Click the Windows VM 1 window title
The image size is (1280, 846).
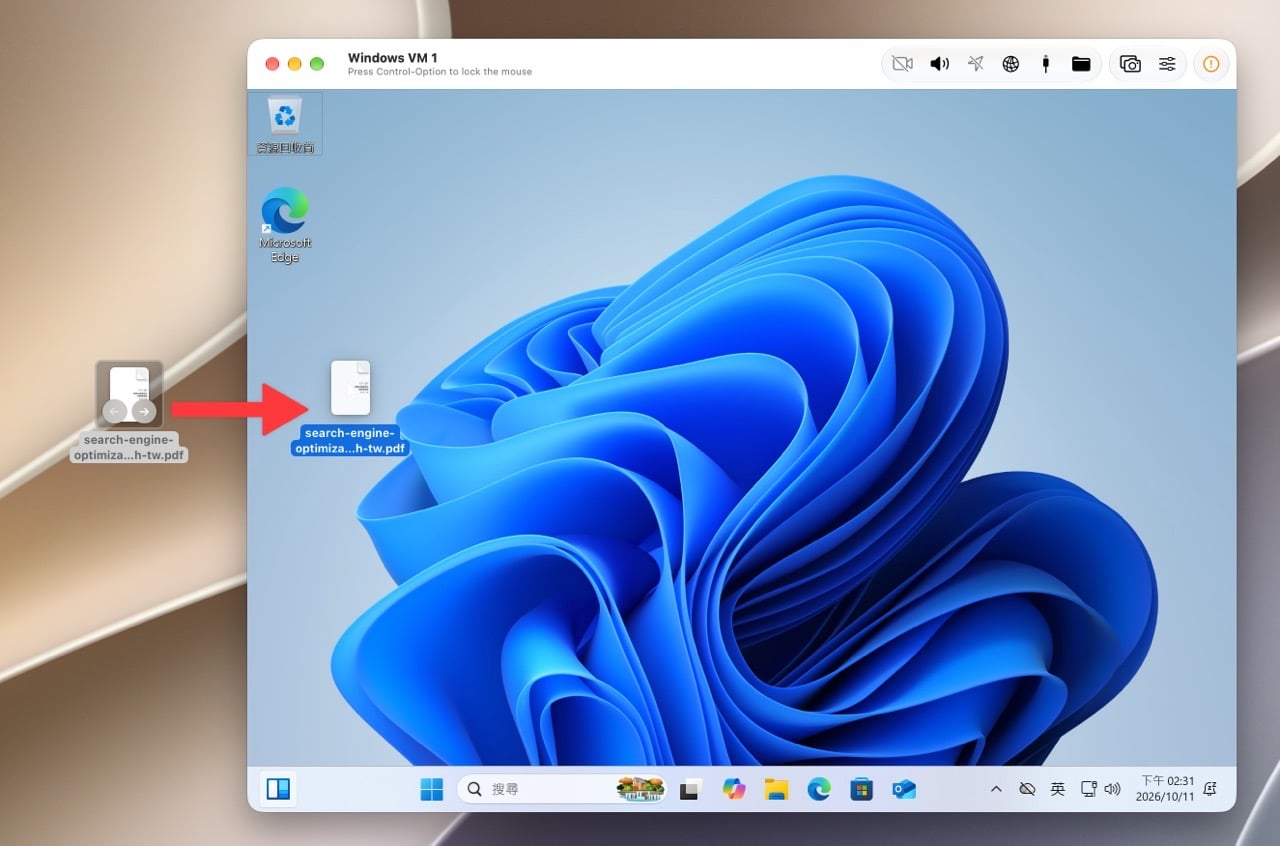pos(392,58)
